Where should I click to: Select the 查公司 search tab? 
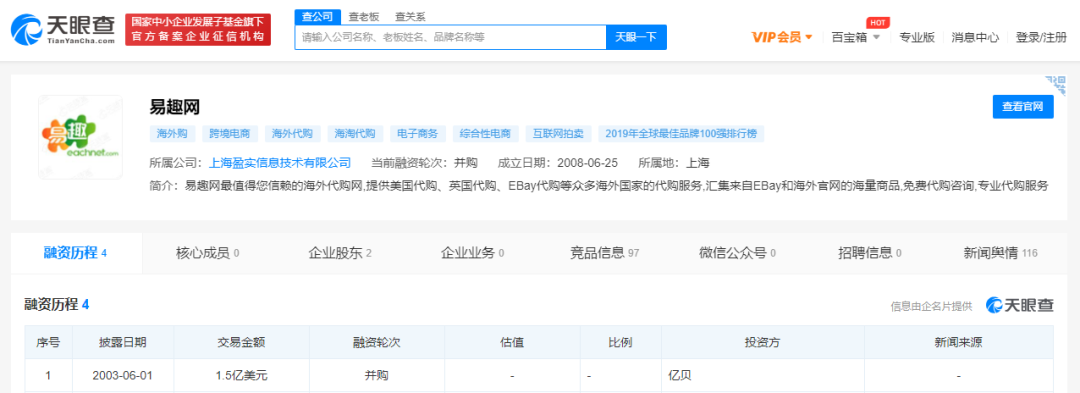point(317,16)
